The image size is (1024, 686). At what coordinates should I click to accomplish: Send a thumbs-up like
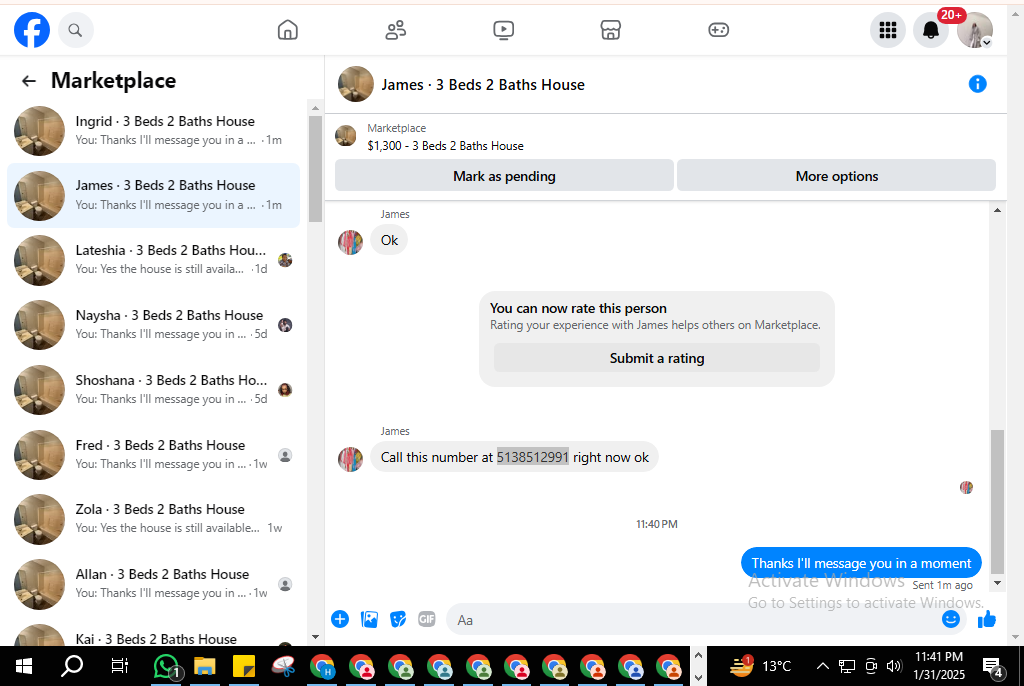[x=986, y=619]
